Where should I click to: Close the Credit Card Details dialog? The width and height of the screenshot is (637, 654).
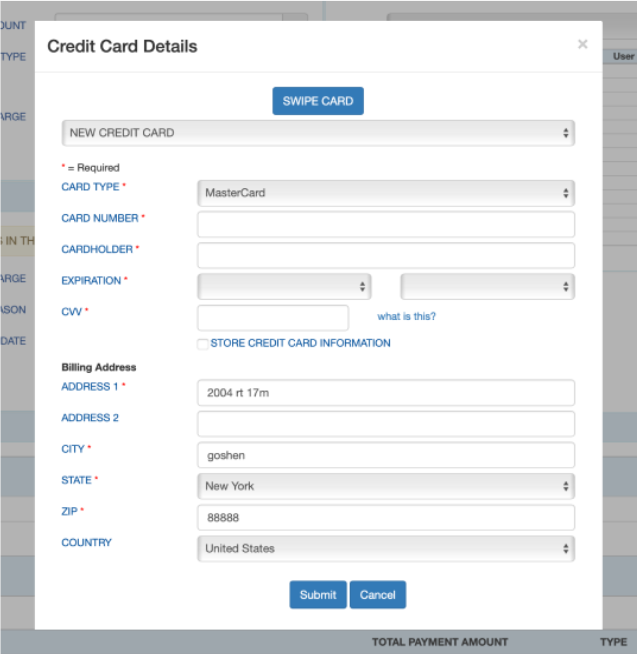tap(582, 45)
